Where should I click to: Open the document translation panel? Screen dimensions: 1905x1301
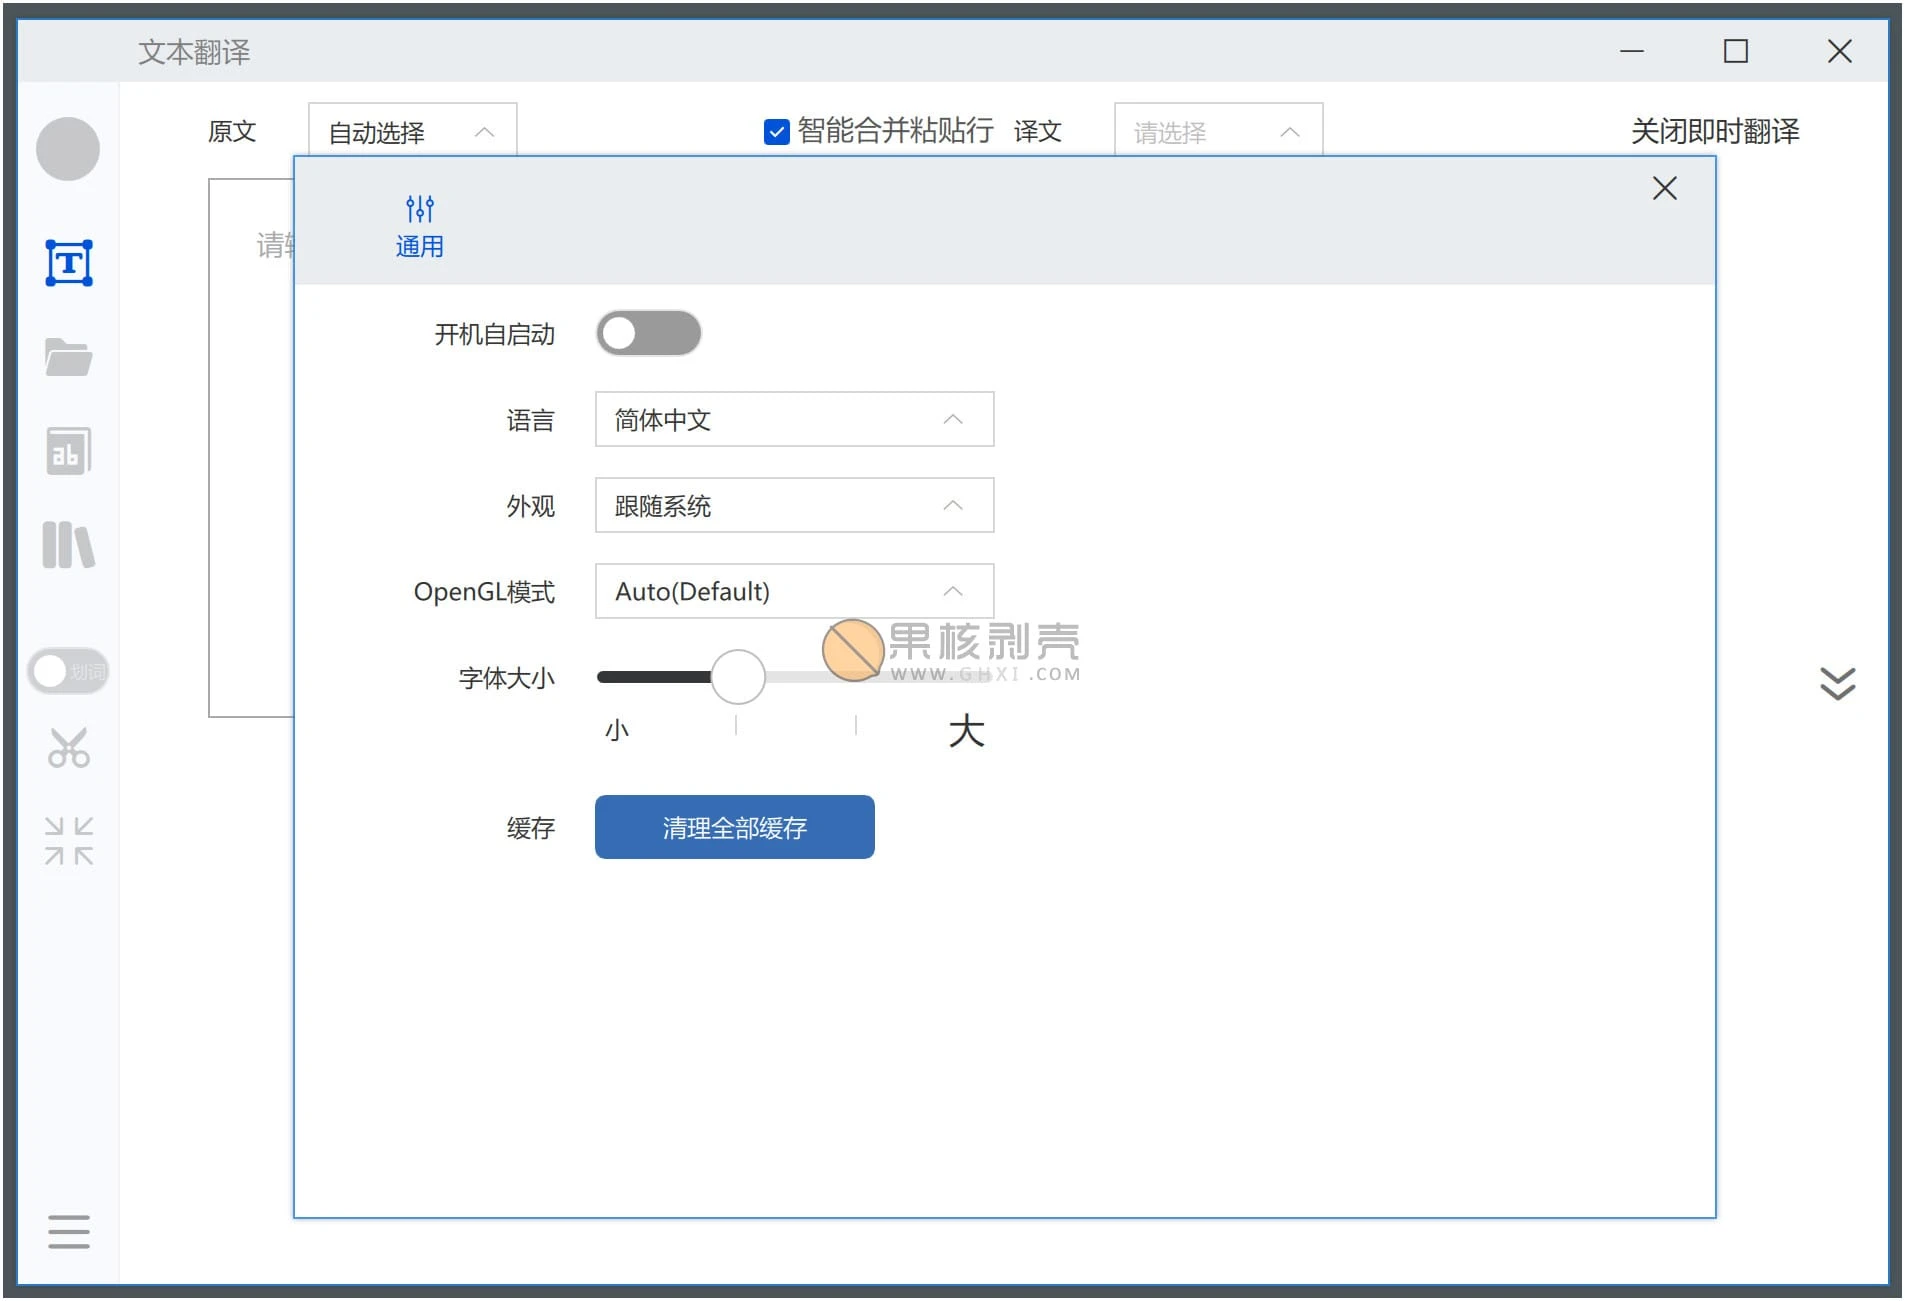click(68, 357)
